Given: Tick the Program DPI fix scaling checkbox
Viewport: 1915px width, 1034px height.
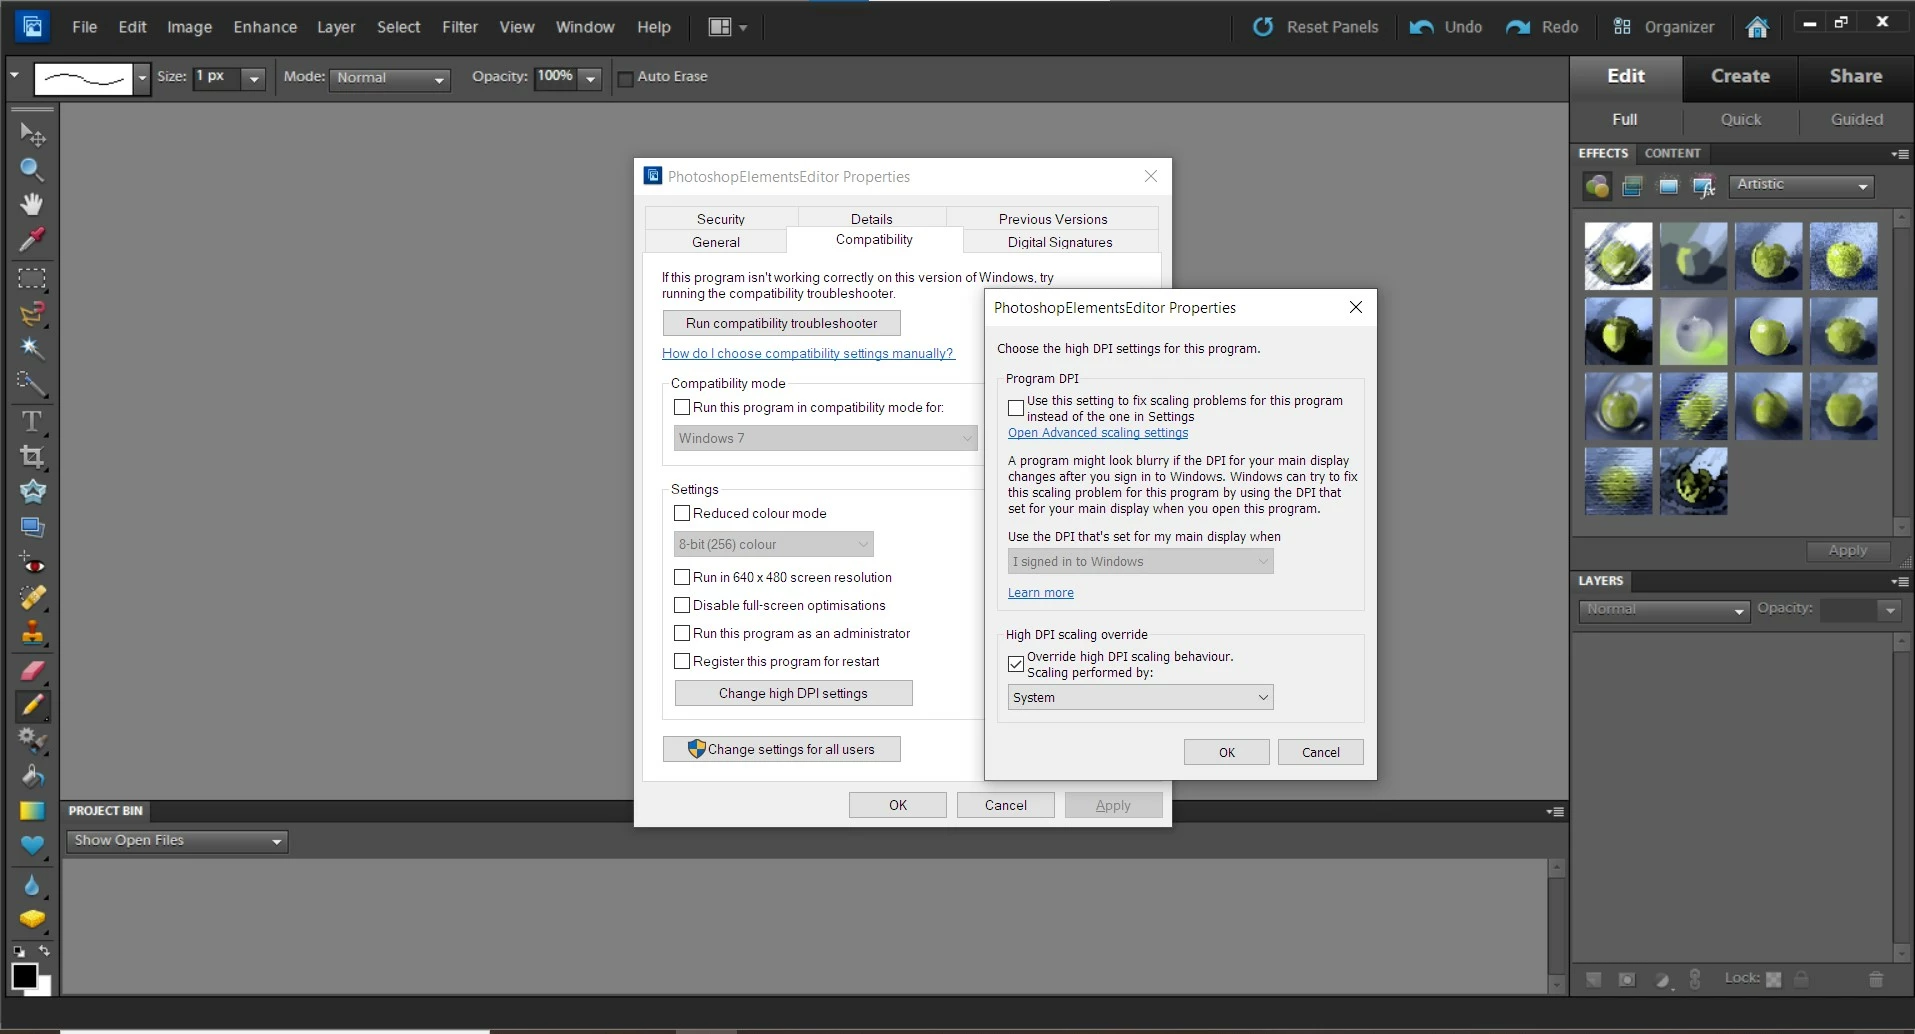Looking at the screenshot, I should point(1016,408).
